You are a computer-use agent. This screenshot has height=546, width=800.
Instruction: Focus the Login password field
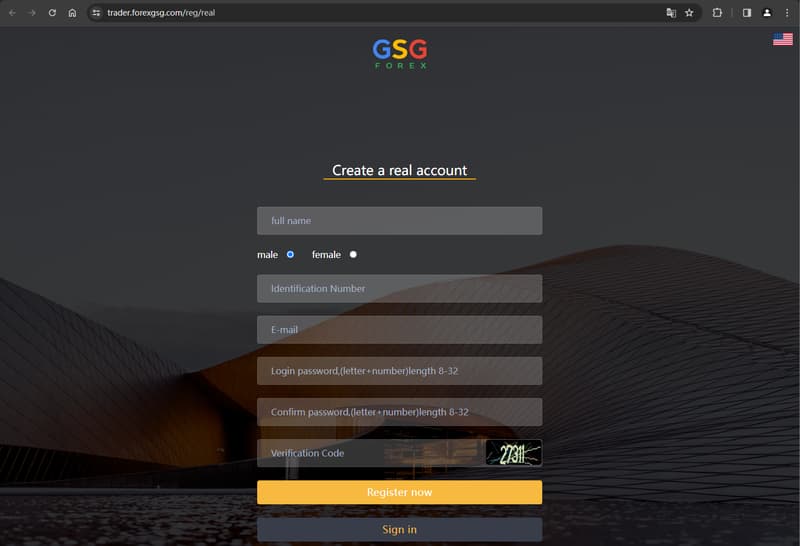[x=399, y=371]
